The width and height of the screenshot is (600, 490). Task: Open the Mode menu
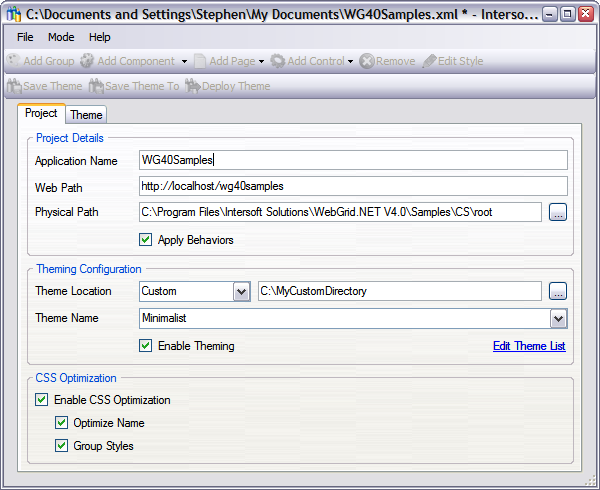[61, 37]
